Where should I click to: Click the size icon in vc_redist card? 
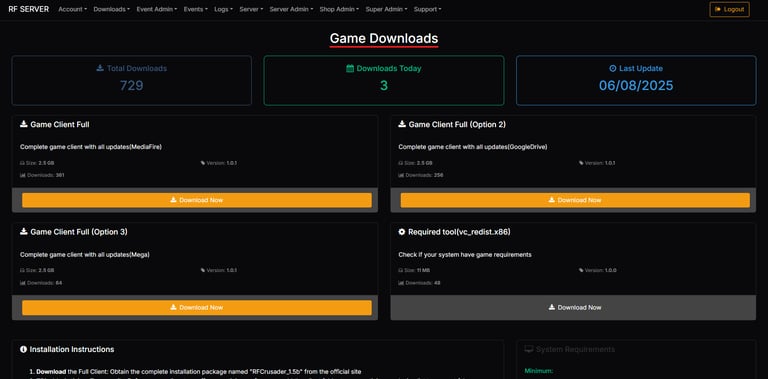[401, 270]
